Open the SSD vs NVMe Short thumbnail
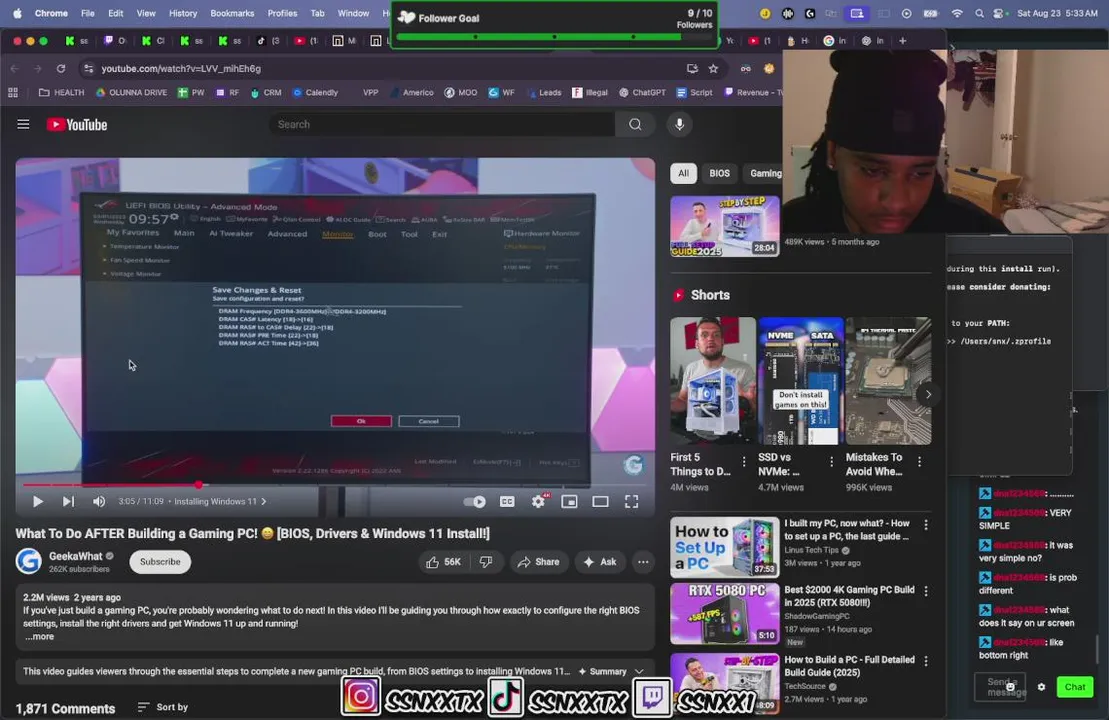 point(801,381)
